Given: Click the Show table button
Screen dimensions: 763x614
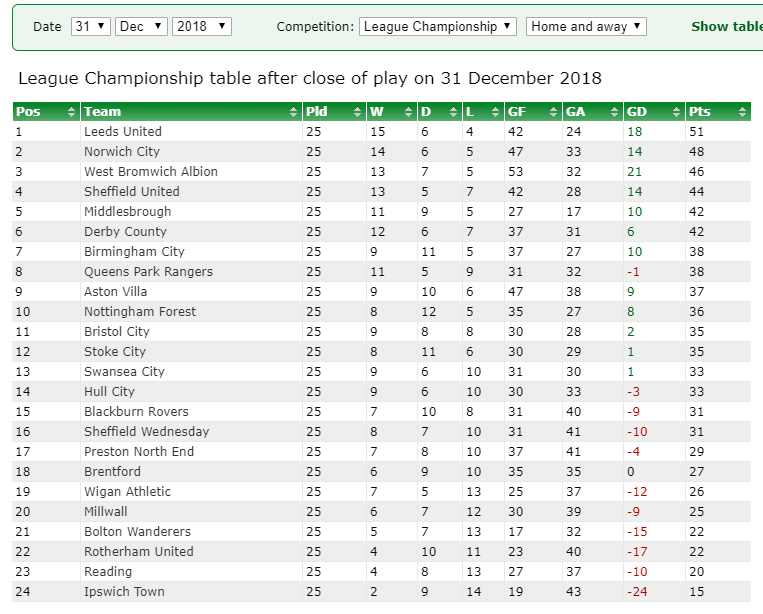Looking at the screenshot, I should pos(727,26).
